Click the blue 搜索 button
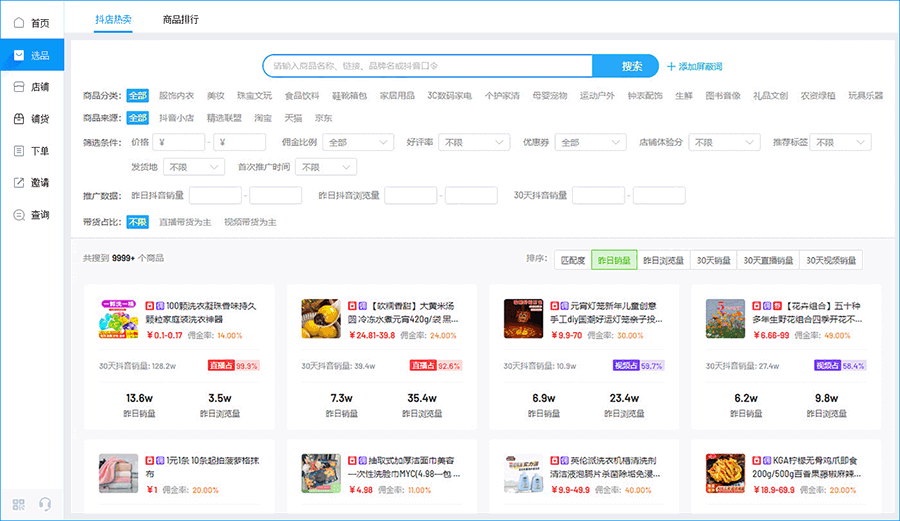This screenshot has height=521, width=900. pos(631,66)
